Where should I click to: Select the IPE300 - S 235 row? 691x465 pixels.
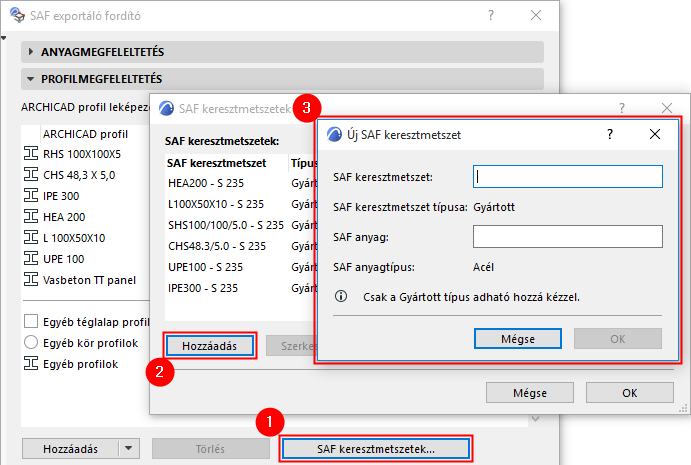tap(241, 288)
